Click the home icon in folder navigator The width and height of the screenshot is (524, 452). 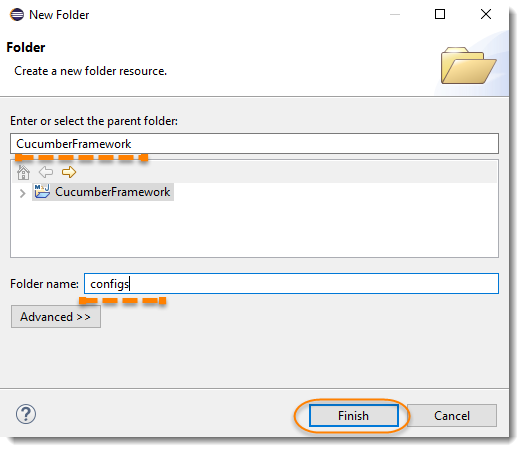tap(23, 172)
